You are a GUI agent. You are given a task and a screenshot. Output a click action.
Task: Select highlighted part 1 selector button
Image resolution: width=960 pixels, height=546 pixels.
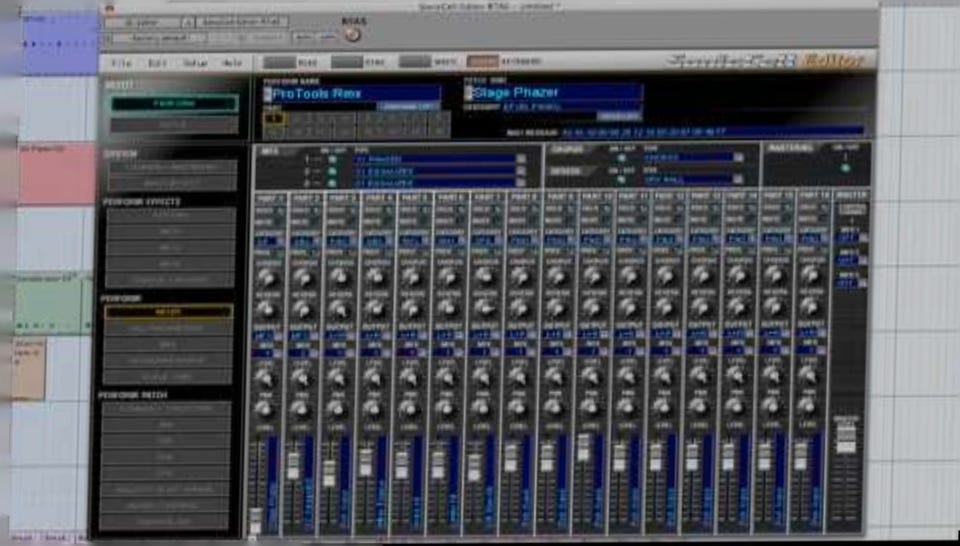[274, 118]
